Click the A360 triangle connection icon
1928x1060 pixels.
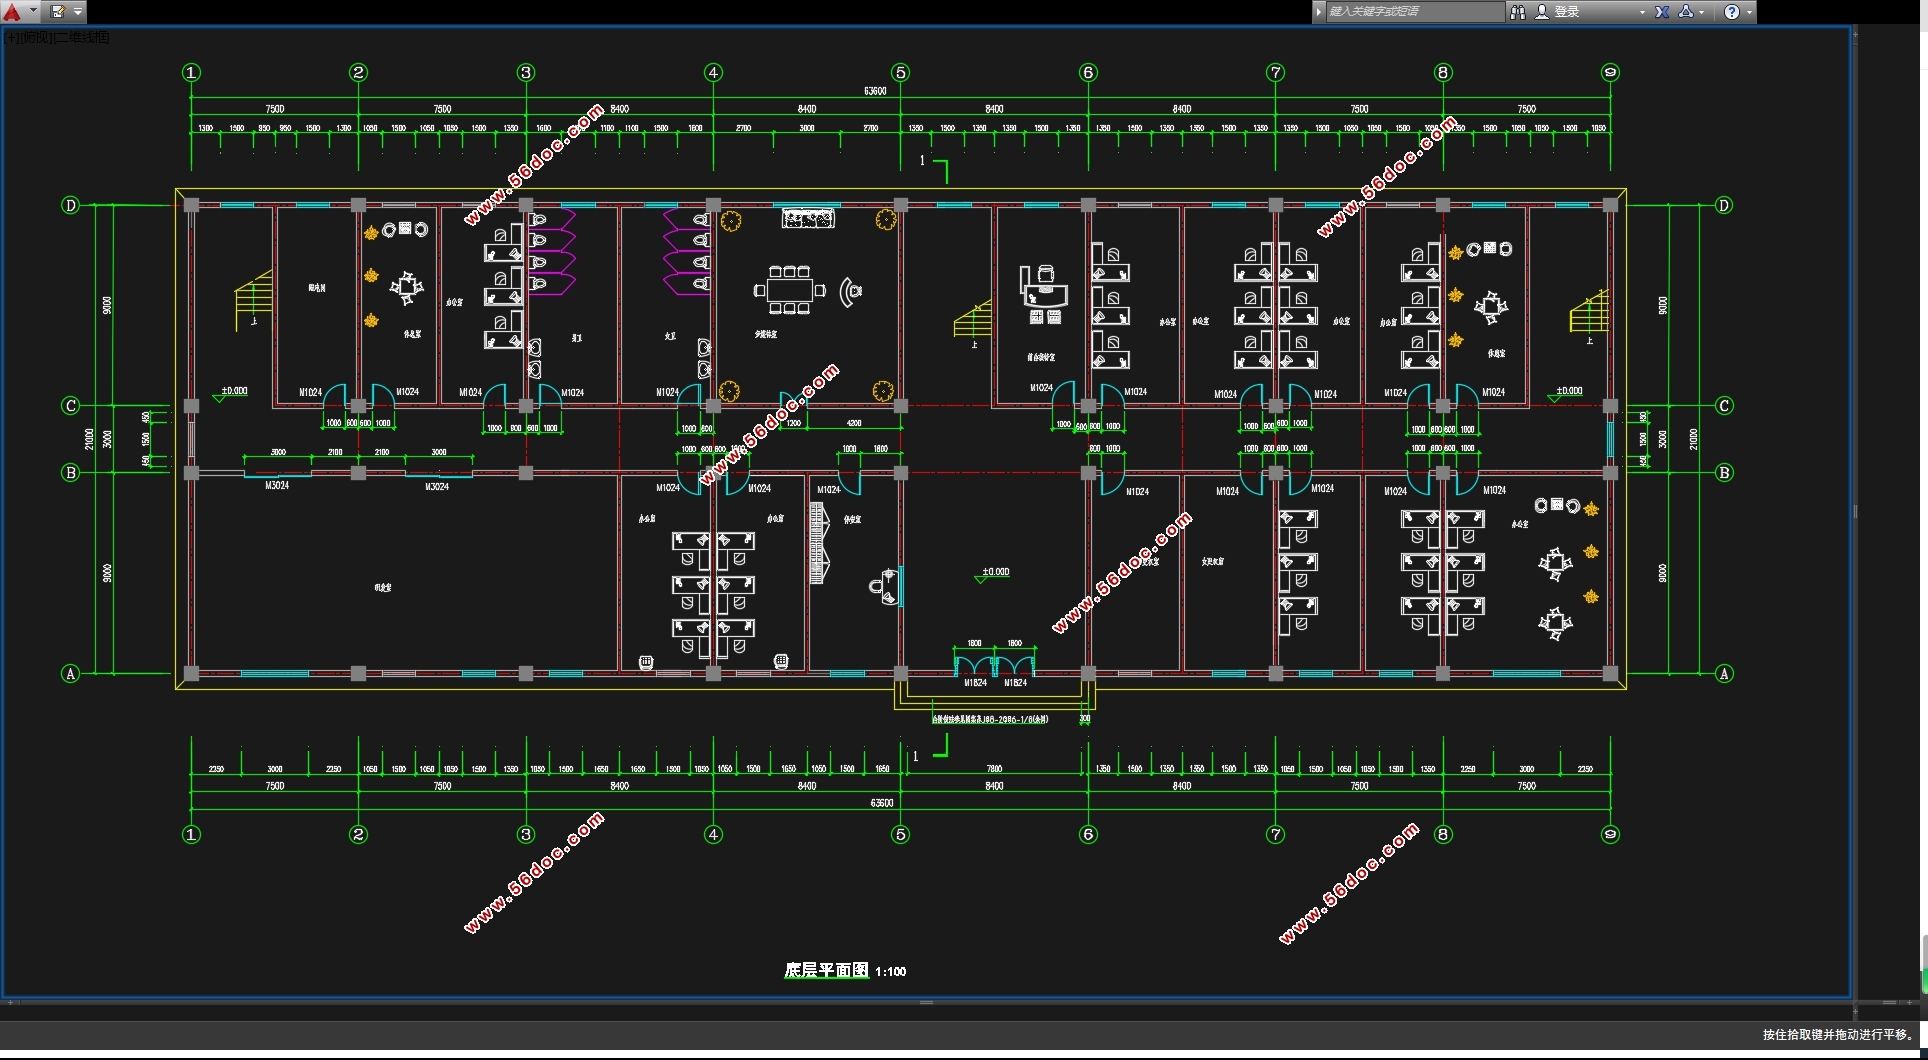(1686, 12)
